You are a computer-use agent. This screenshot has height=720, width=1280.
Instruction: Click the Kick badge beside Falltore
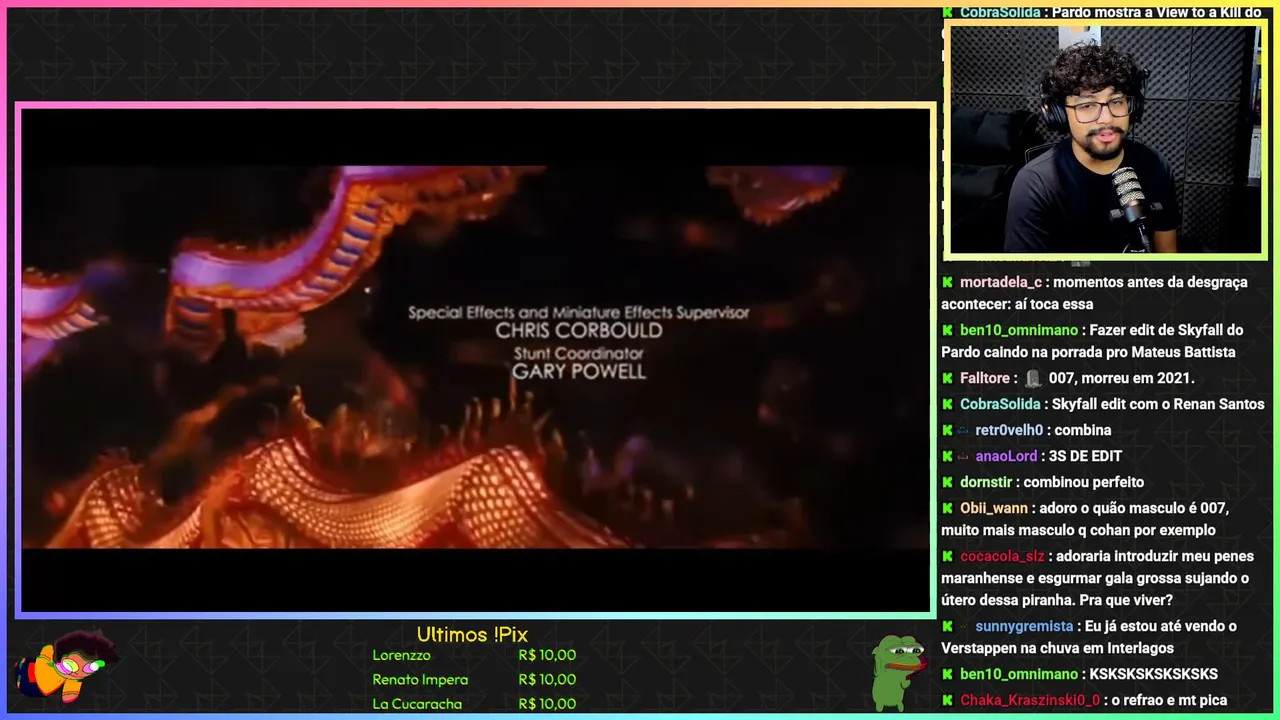(947, 378)
